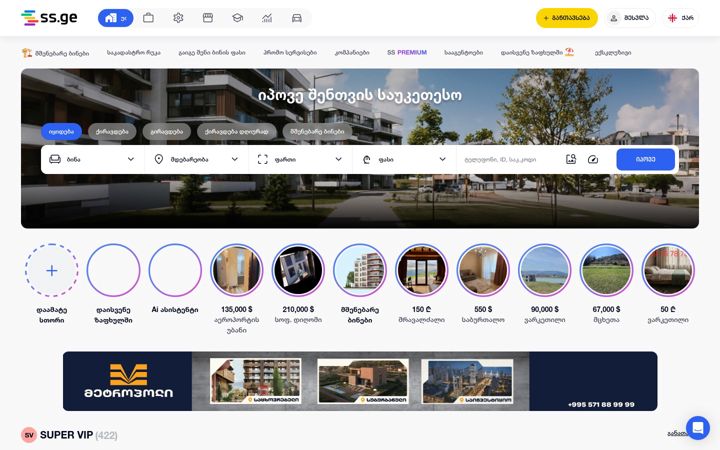Select the ქირავდება for-rent tab
The height and width of the screenshot is (450, 720).
112,131
